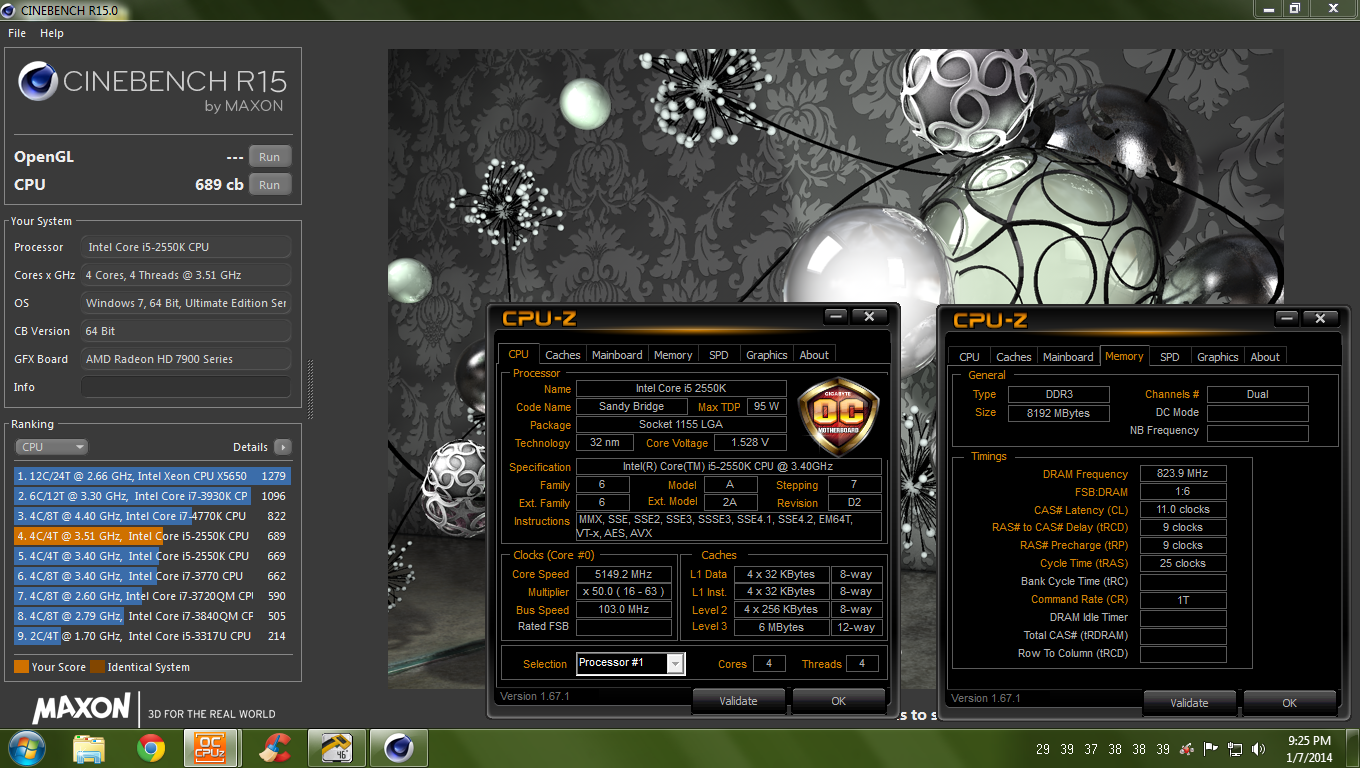
Task: Open the Help menu
Action: click(52, 33)
